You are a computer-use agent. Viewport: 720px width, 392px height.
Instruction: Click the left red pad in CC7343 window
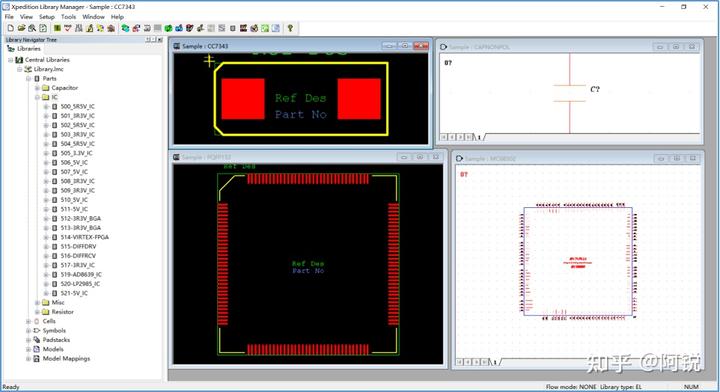(x=243, y=99)
